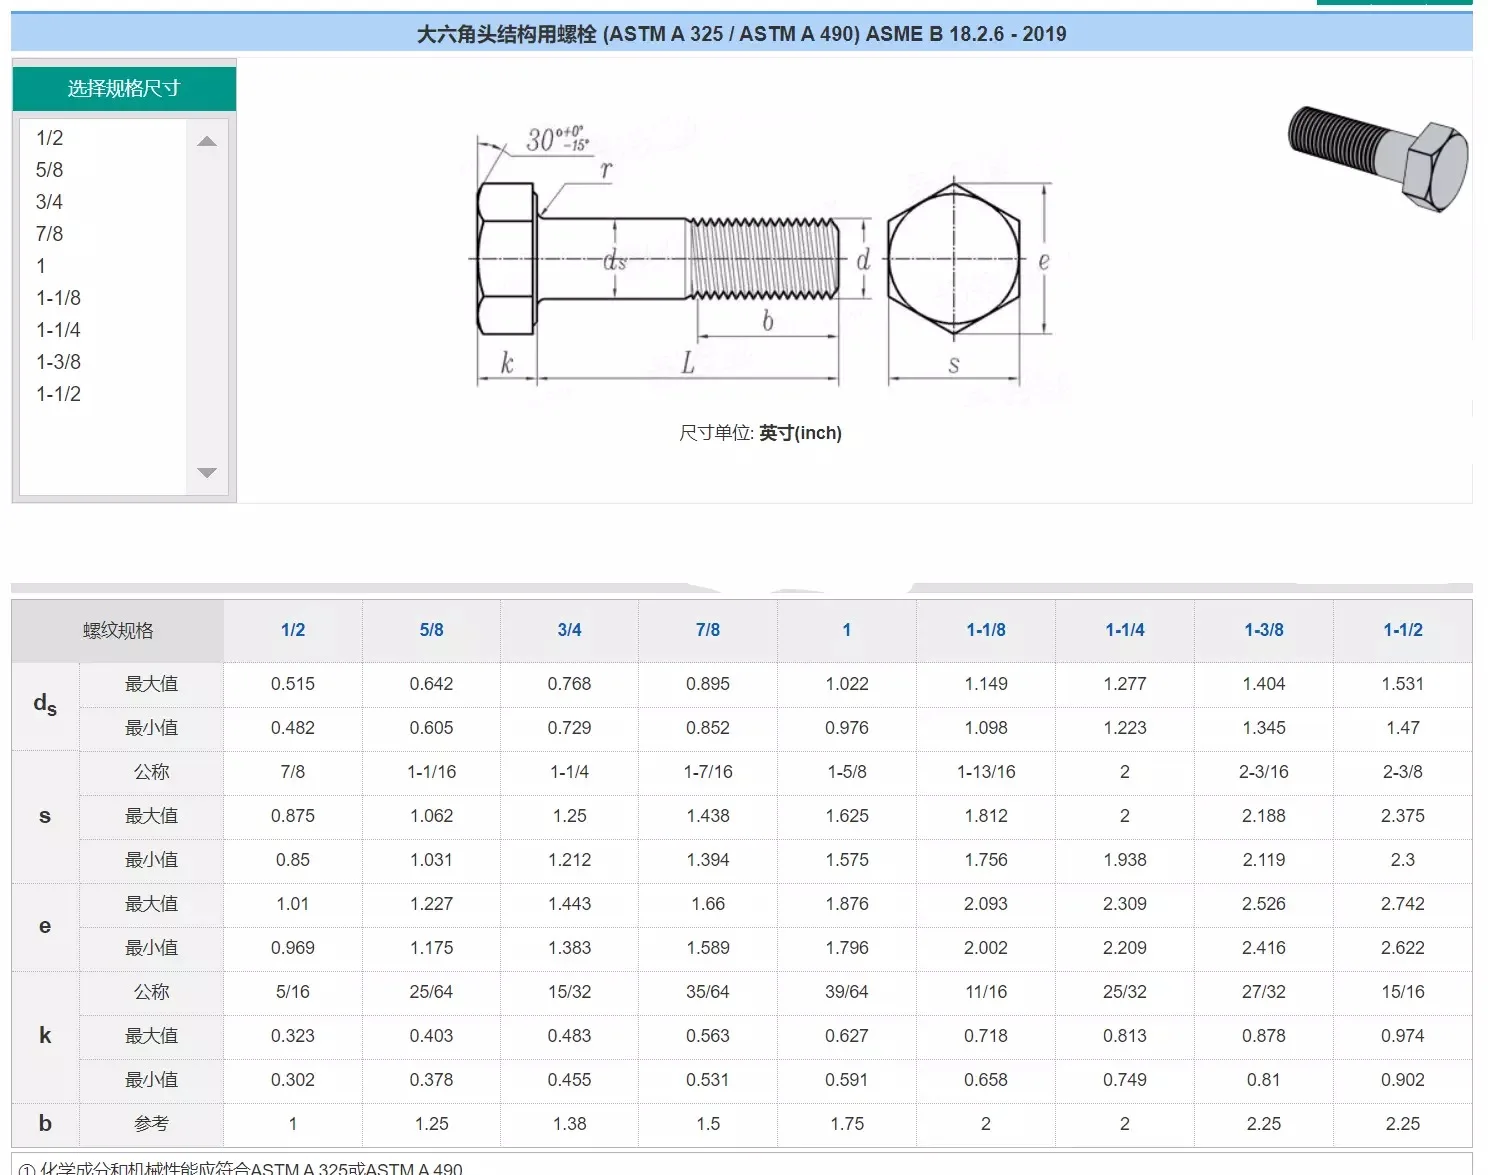
Task: Click cell value 1-13/16
Action: (986, 772)
